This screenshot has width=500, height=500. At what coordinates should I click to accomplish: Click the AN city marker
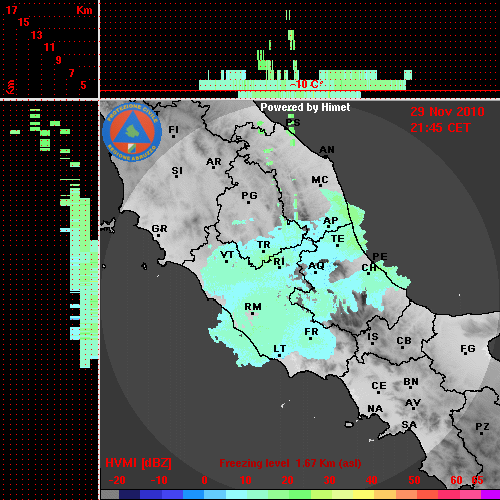pyautogui.click(x=326, y=156)
